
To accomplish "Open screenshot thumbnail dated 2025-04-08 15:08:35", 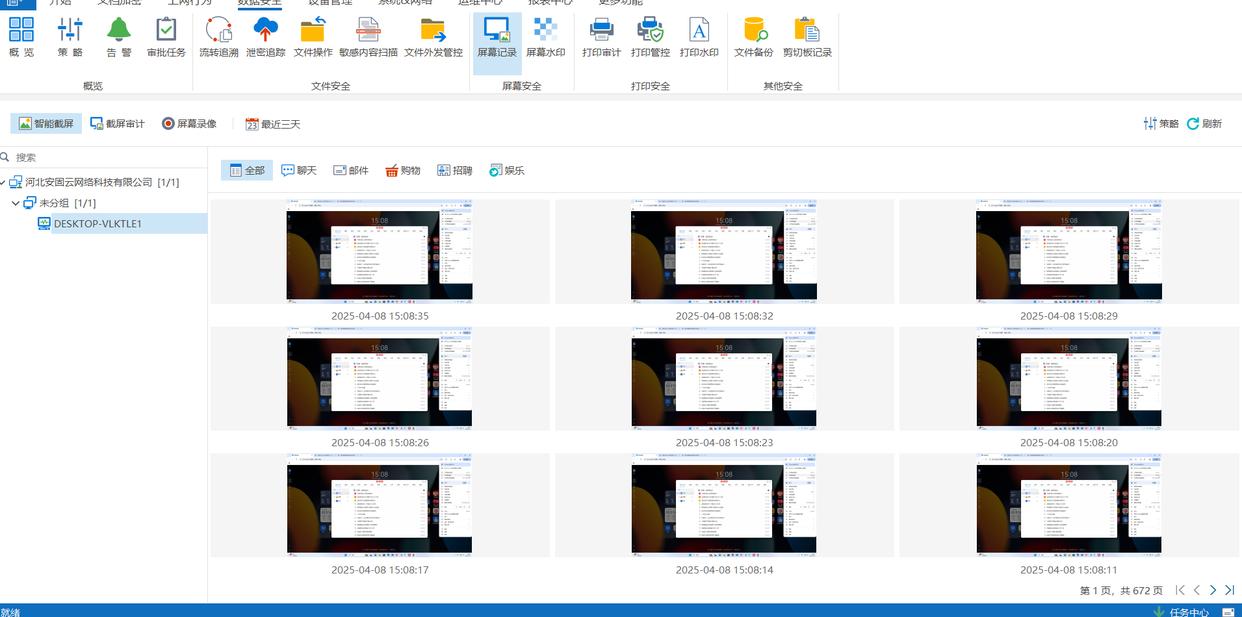I will click(379, 251).
